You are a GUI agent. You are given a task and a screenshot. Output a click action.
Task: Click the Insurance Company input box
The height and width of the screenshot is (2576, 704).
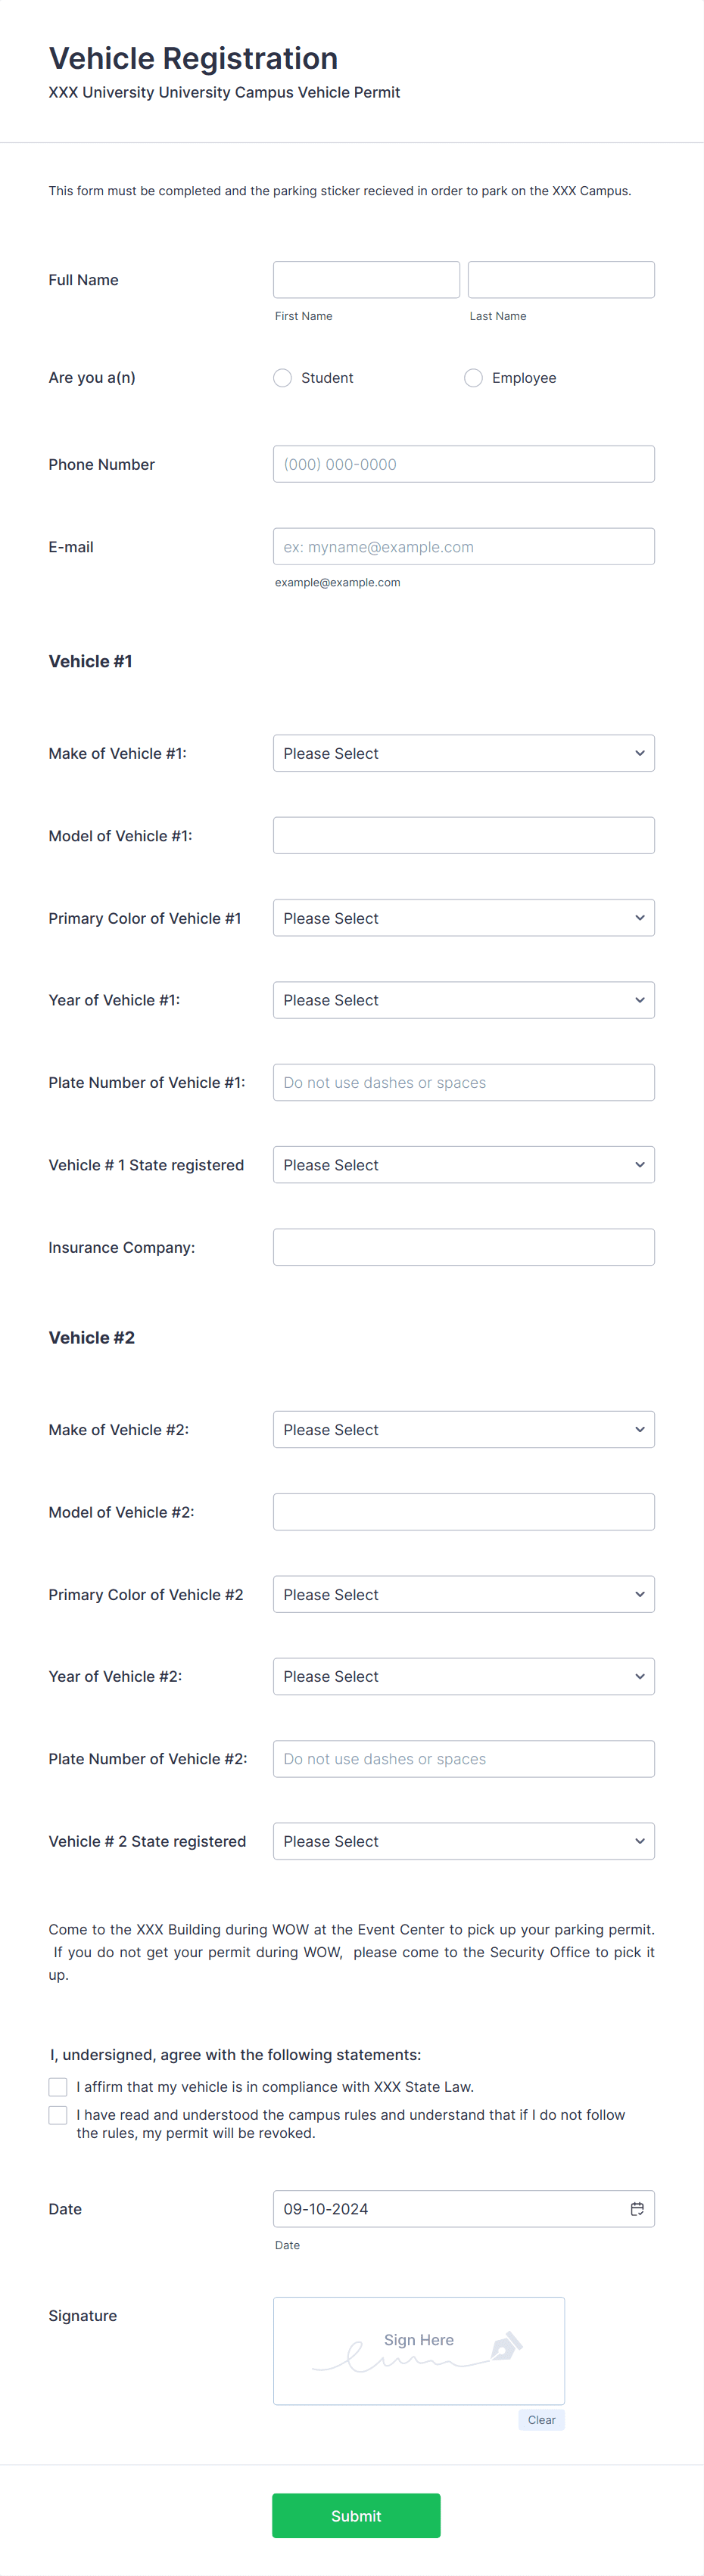pyautogui.click(x=463, y=1247)
